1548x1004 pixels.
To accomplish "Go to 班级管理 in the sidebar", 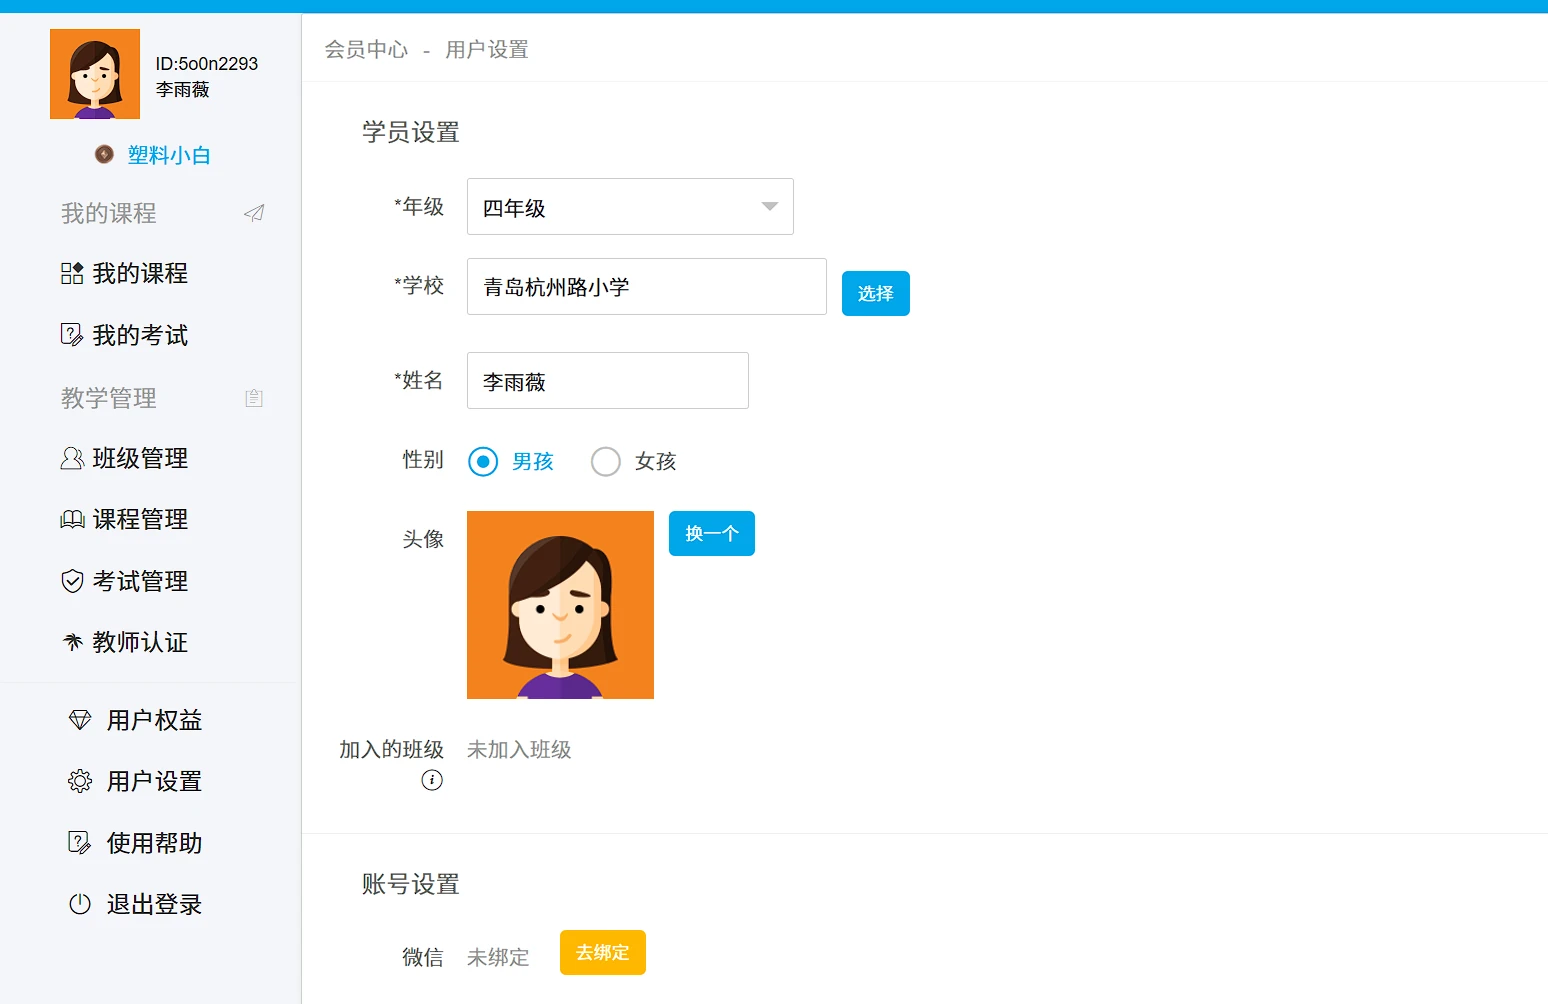I will coord(139,458).
